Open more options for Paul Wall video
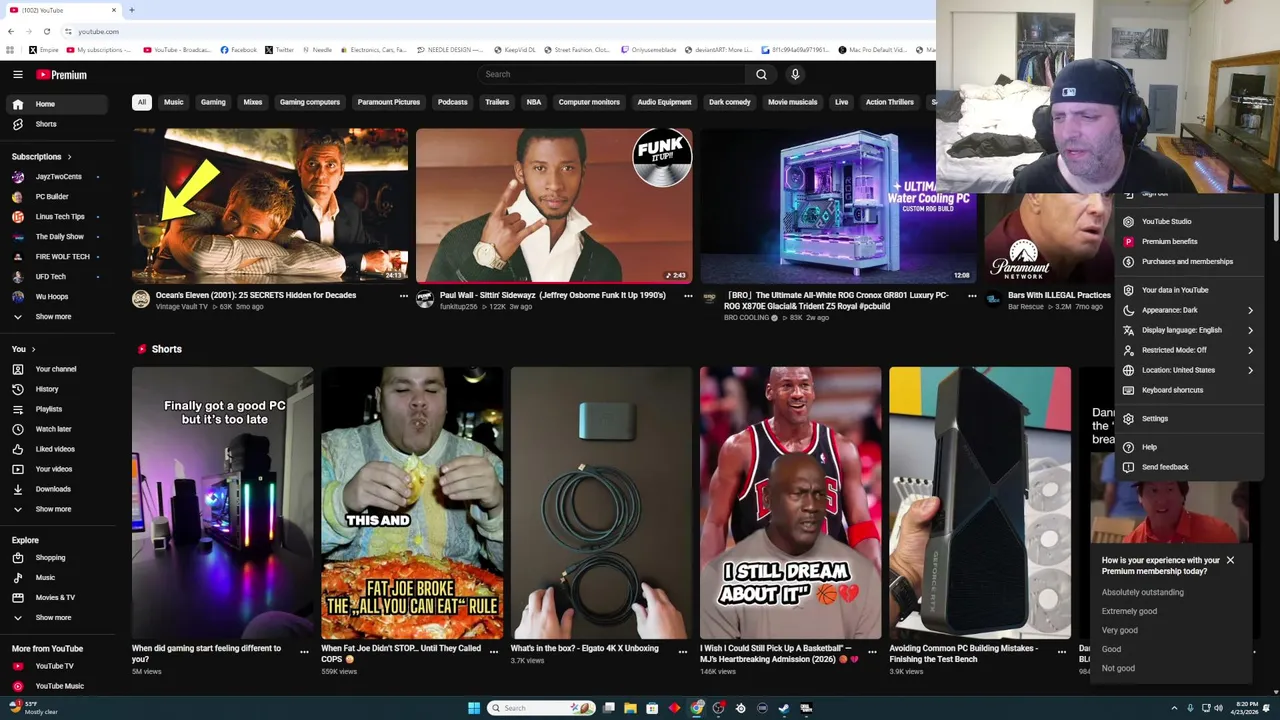The height and width of the screenshot is (720, 1280). [688, 296]
